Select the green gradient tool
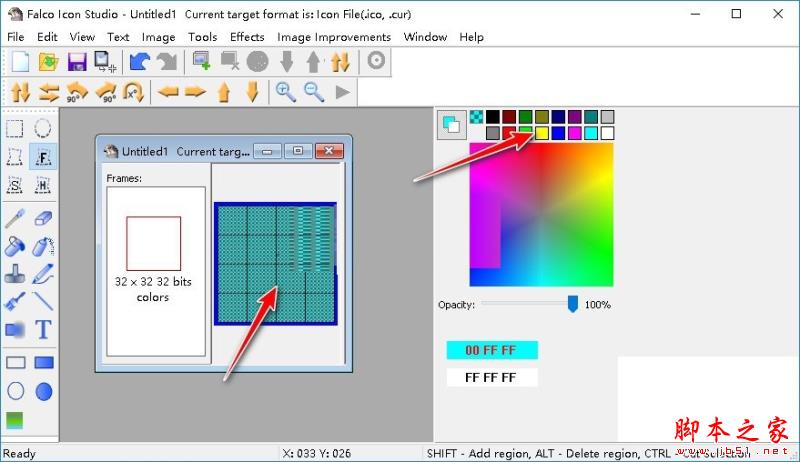Viewport: 800px width, 462px height. [x=15, y=421]
